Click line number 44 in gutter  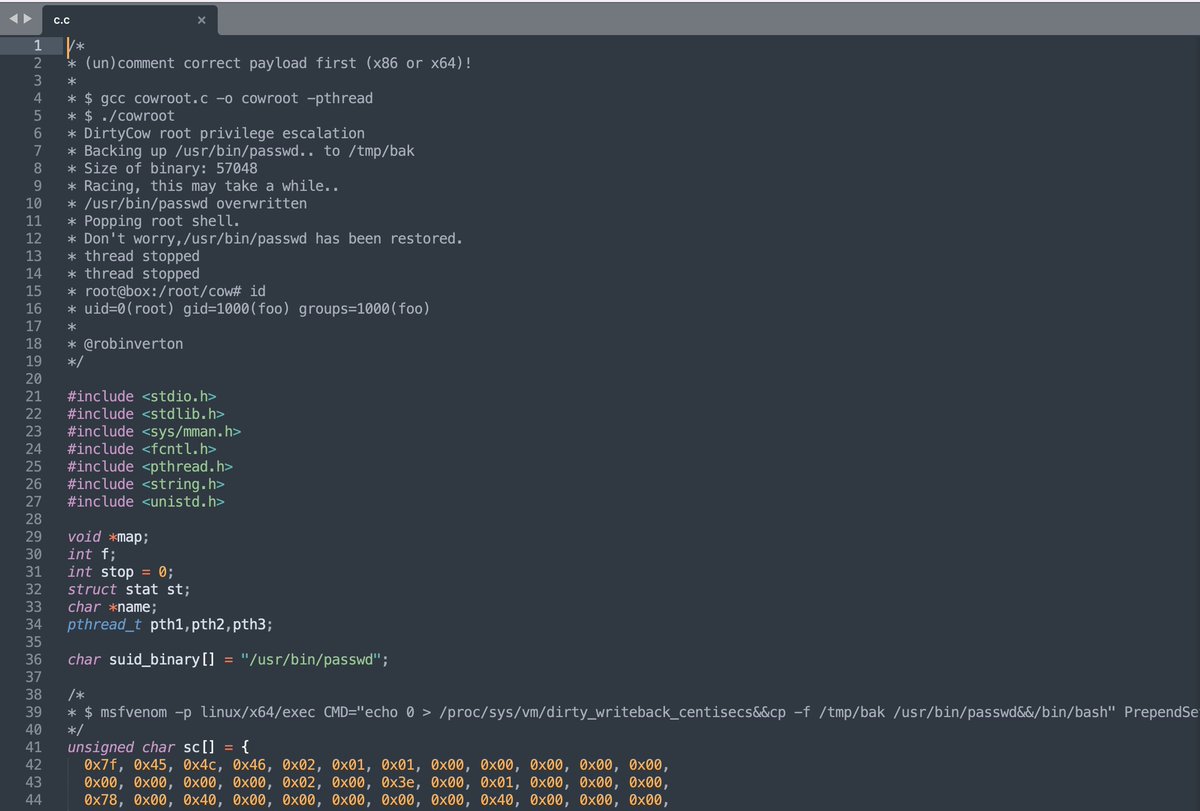[x=33, y=800]
